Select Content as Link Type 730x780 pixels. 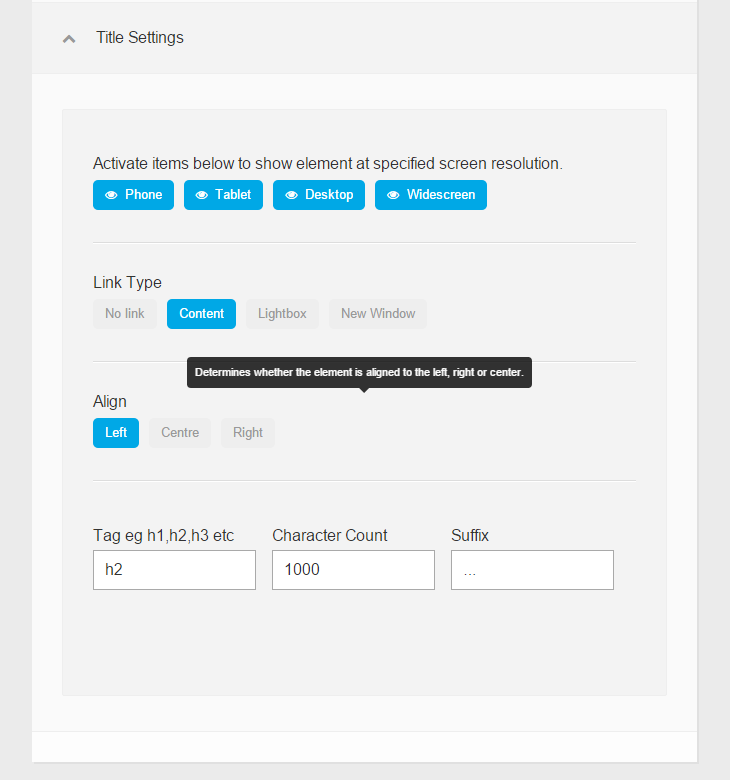click(x=202, y=314)
